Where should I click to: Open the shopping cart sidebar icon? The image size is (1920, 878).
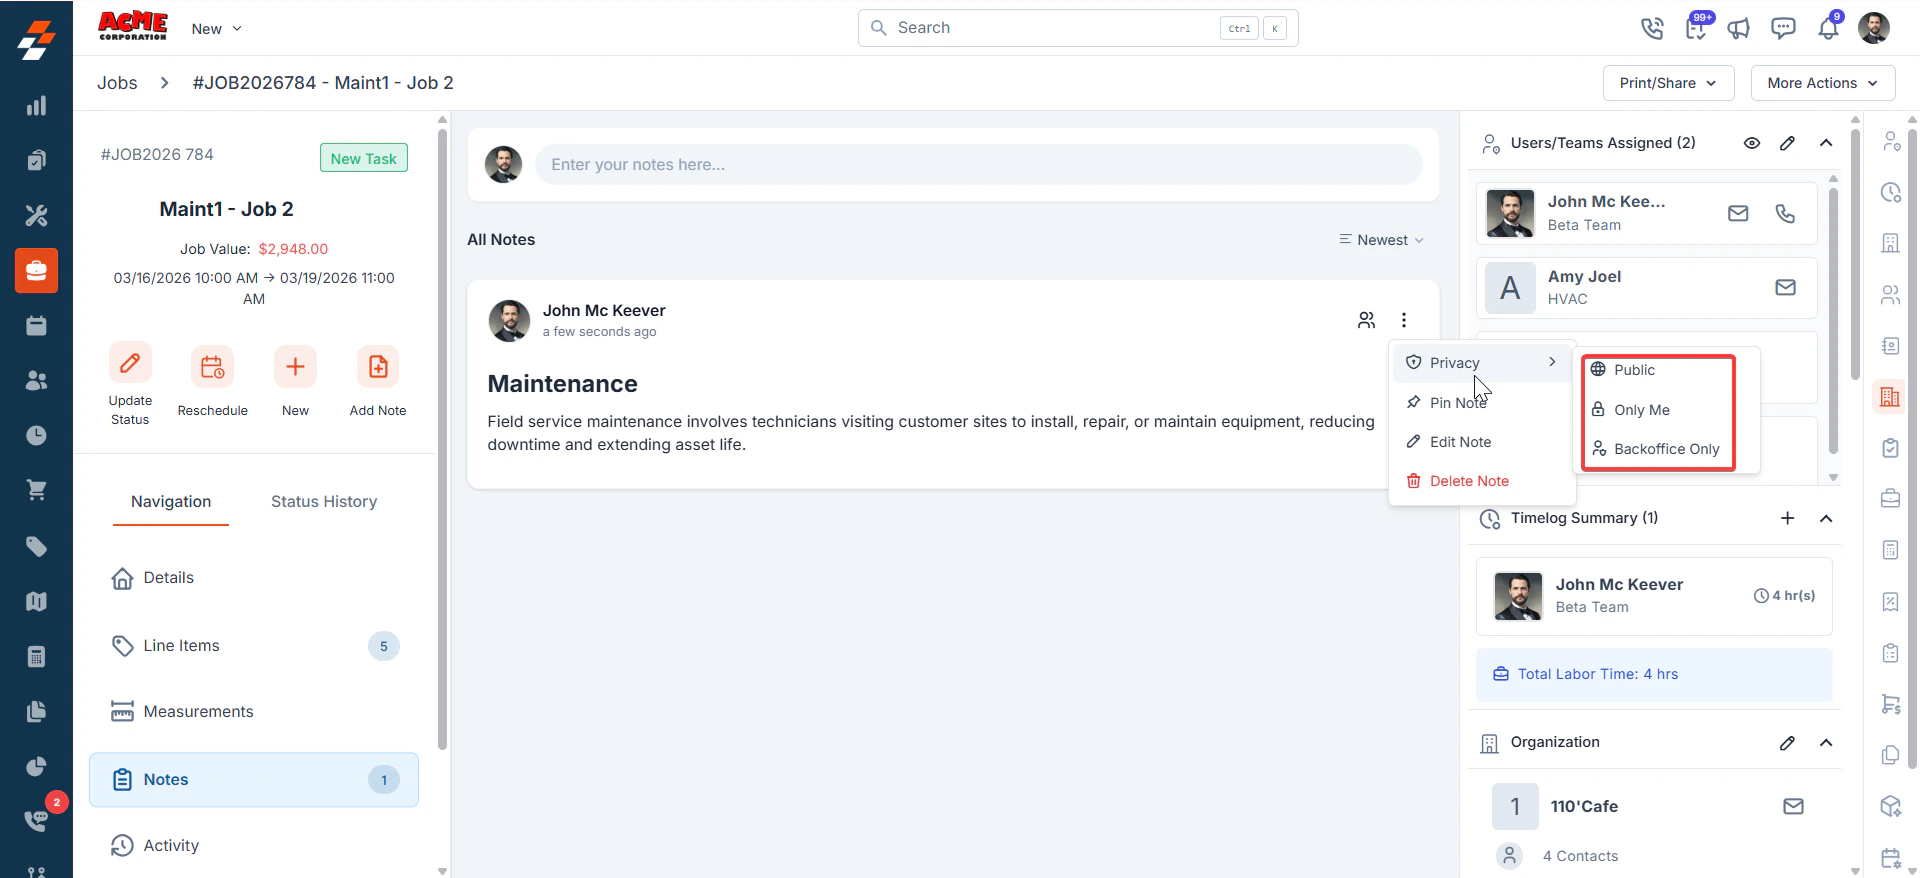point(36,490)
